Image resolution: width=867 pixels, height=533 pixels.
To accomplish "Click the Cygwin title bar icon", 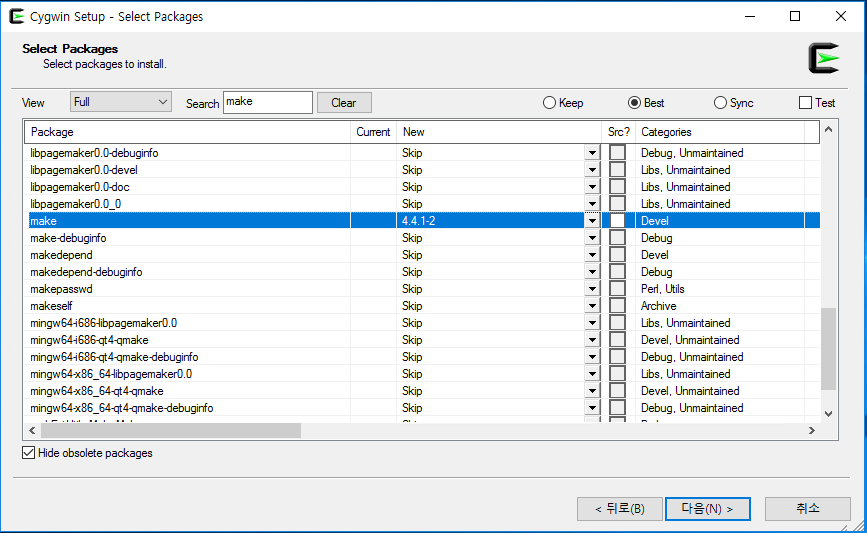I will click(x=17, y=16).
